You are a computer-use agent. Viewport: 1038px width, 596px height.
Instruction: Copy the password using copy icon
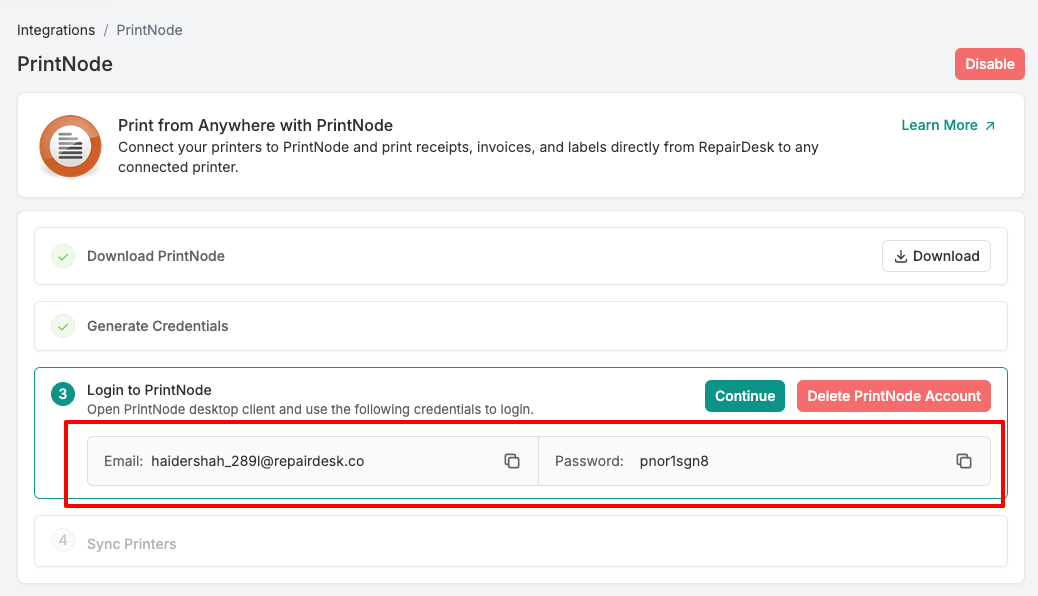coord(964,461)
